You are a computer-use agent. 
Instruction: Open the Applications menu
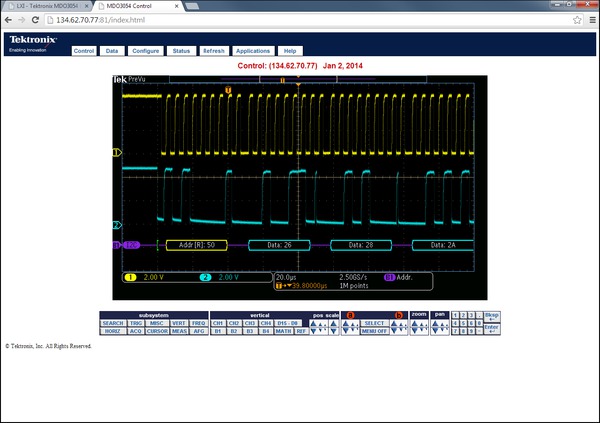tap(253, 50)
